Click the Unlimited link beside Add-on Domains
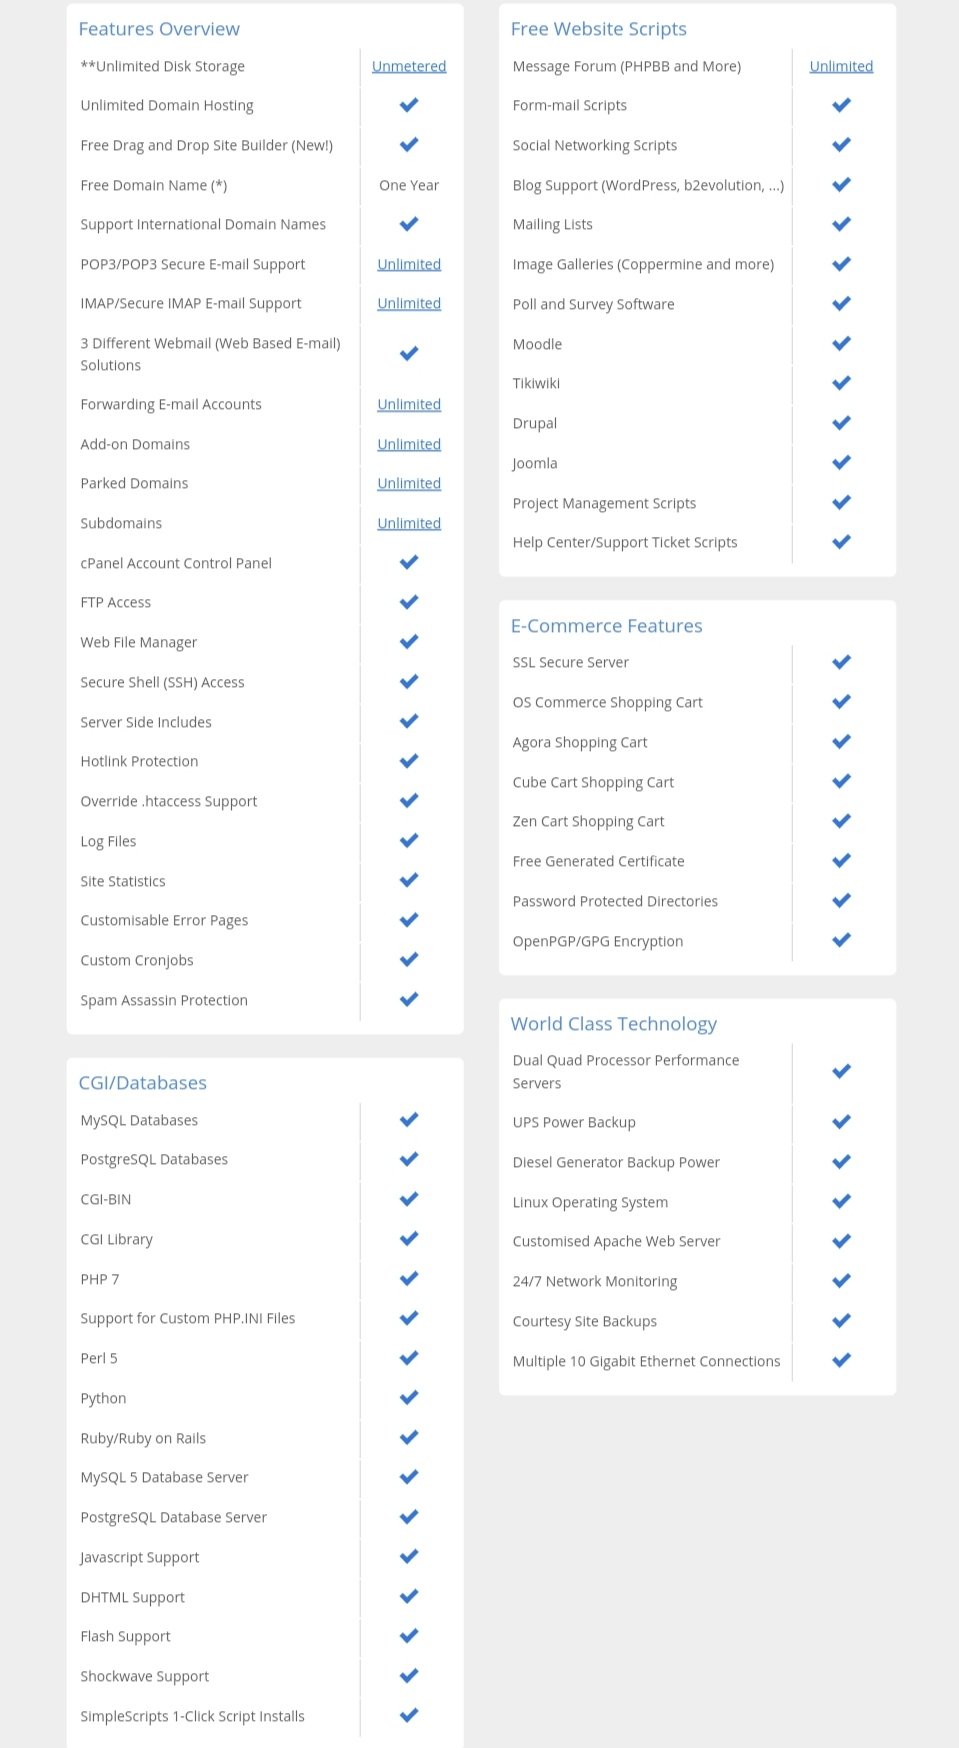Viewport: 959px width, 1748px height. click(x=409, y=444)
